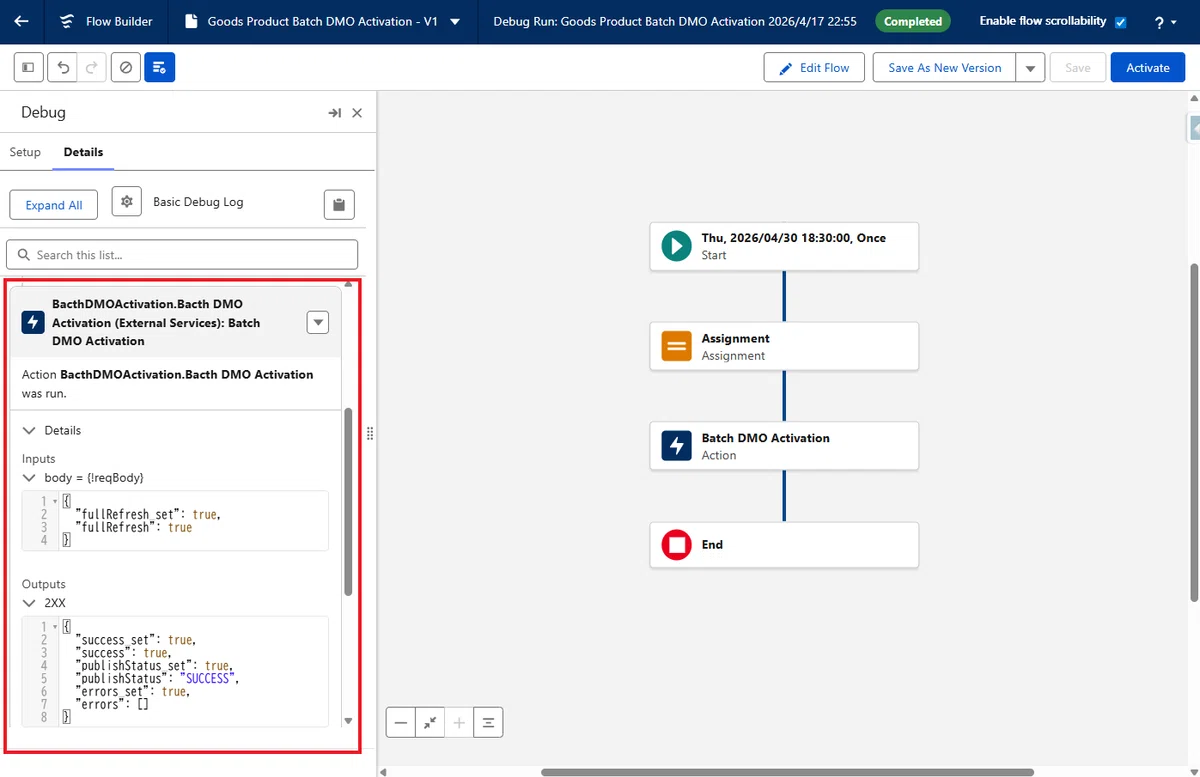Switch to the Setup tab

[x=25, y=152]
